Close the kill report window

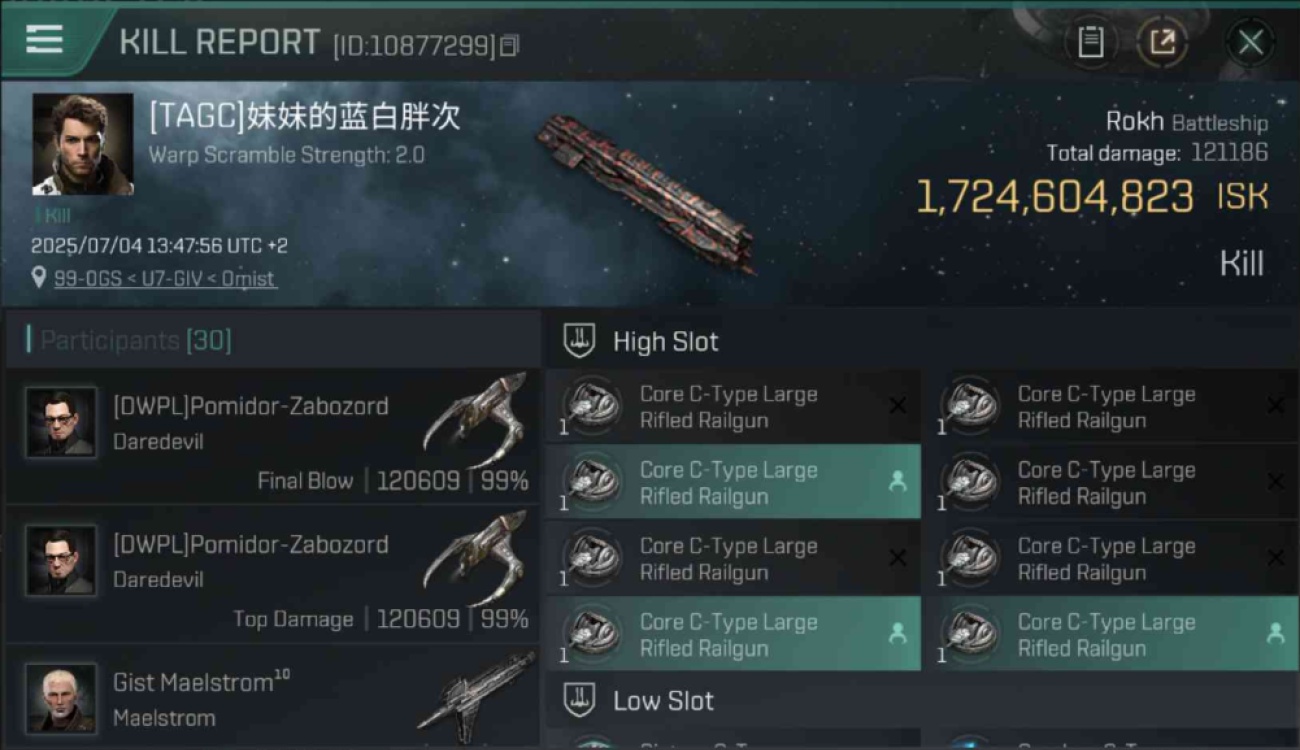pos(1250,42)
